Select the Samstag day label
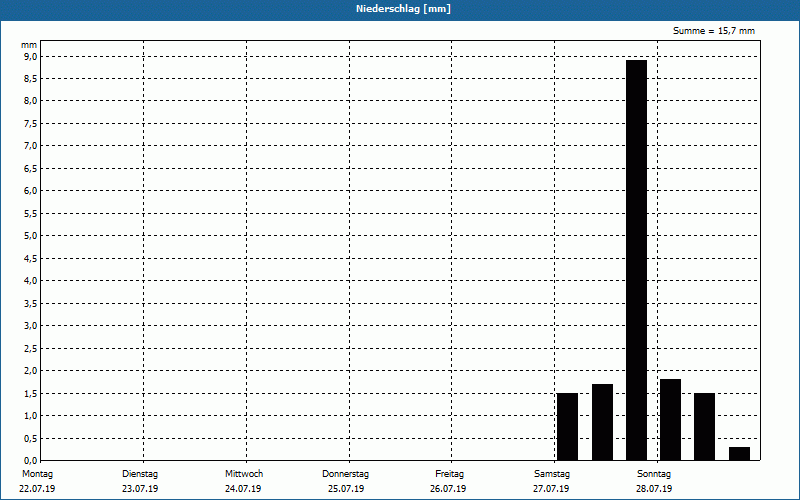800x500 pixels. pos(552,474)
